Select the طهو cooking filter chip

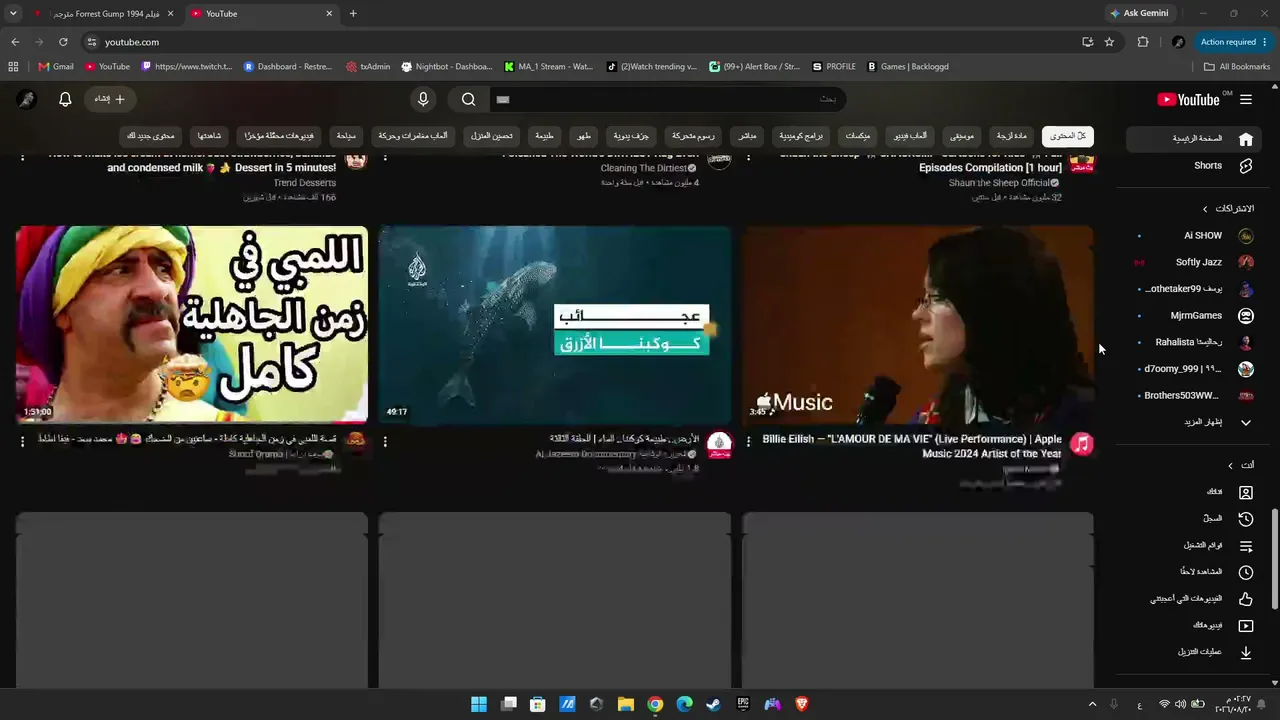click(x=583, y=136)
